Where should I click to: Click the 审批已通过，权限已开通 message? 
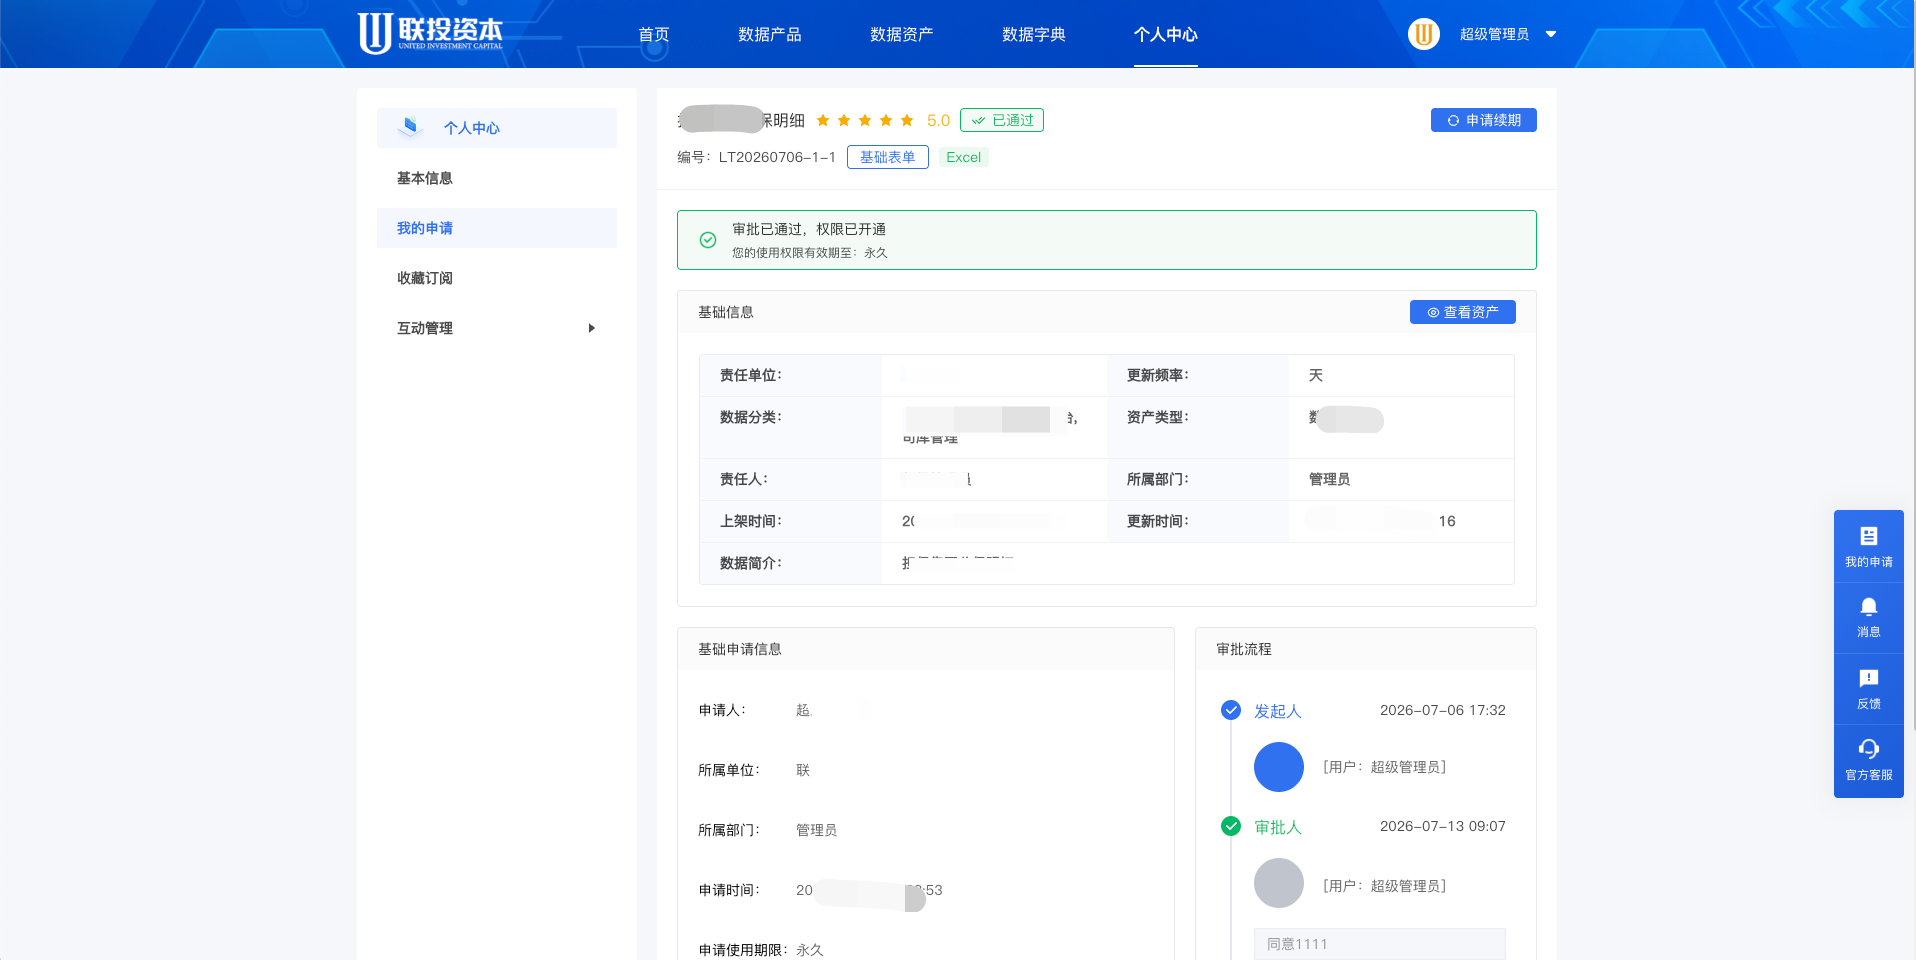point(809,229)
